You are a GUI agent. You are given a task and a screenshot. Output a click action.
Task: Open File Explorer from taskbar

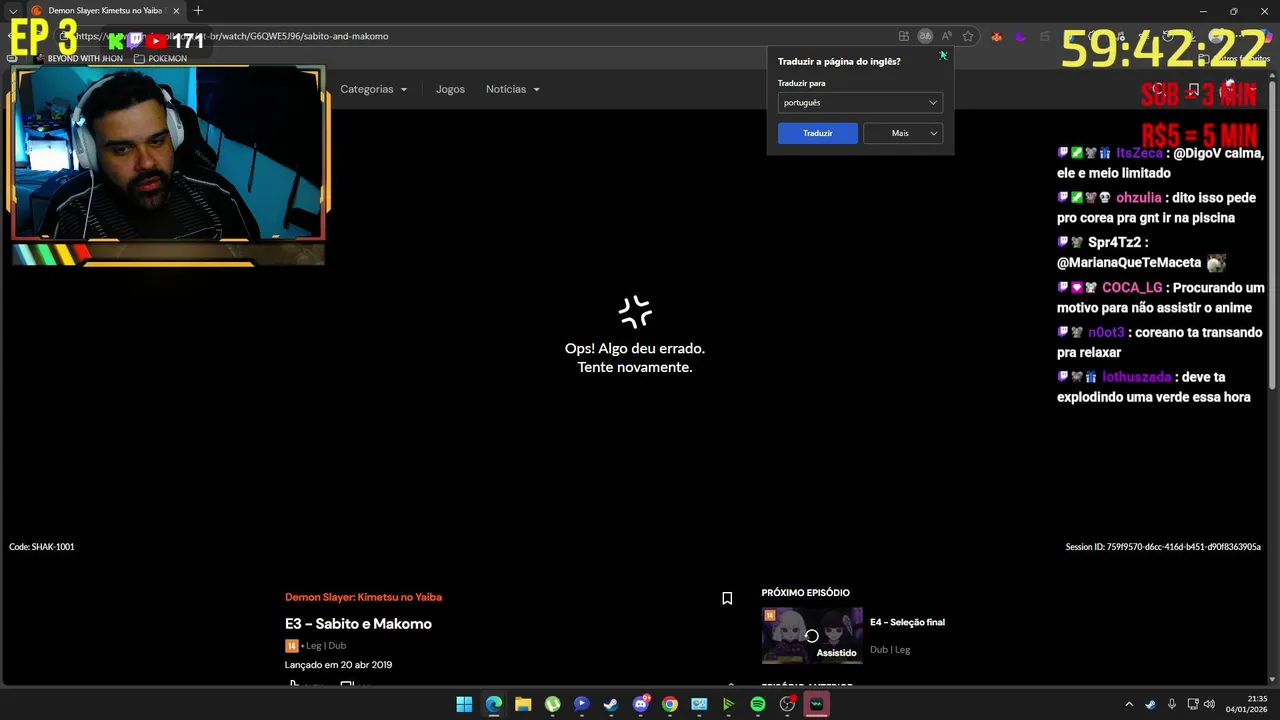(523, 704)
